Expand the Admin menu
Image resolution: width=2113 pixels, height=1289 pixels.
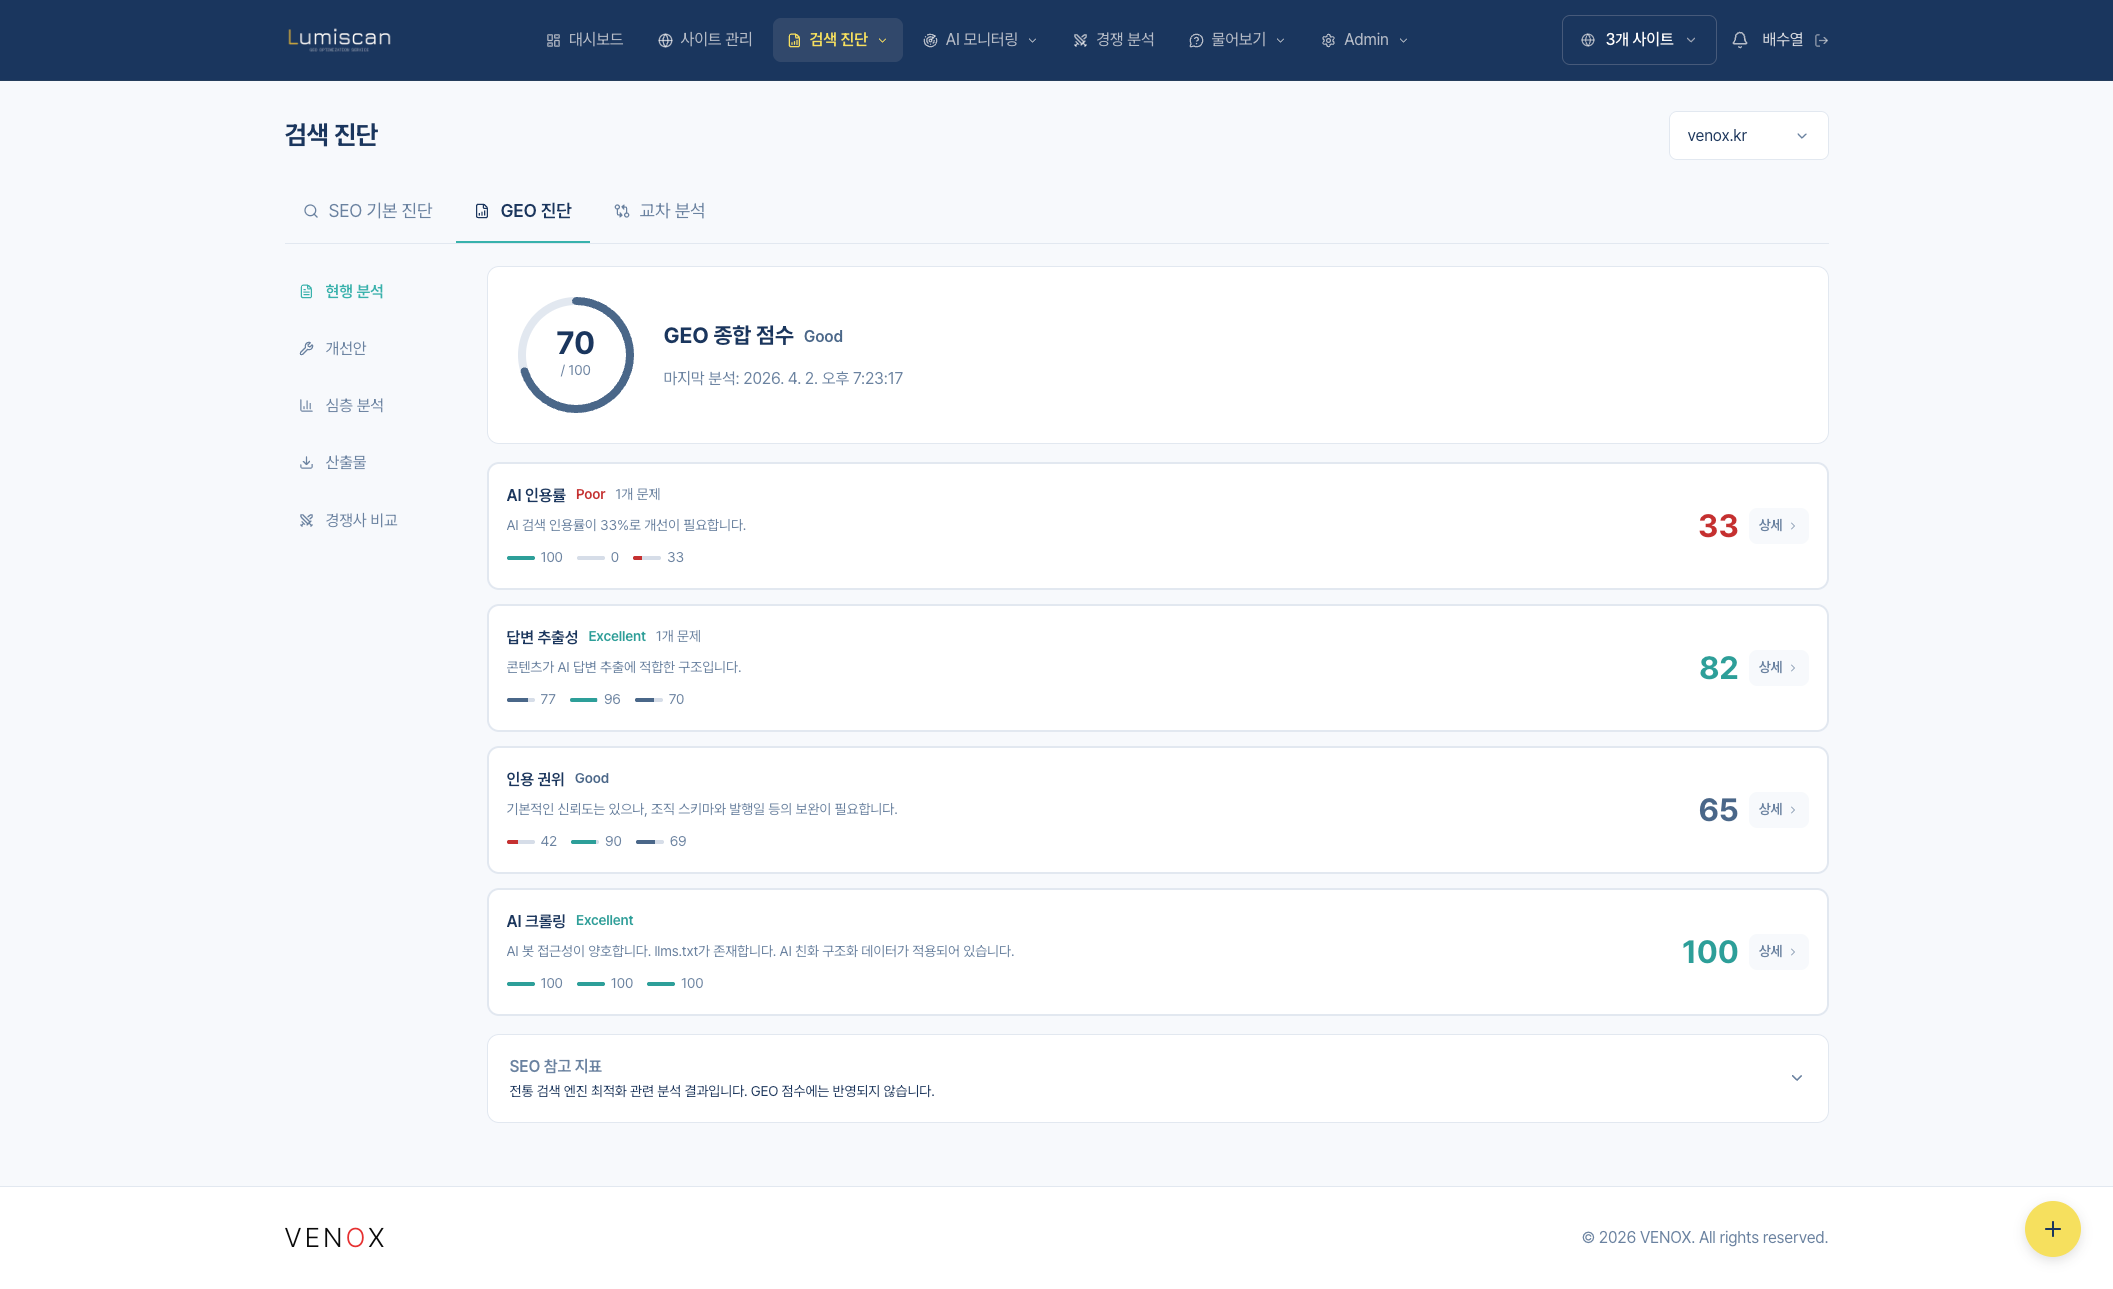(1364, 40)
